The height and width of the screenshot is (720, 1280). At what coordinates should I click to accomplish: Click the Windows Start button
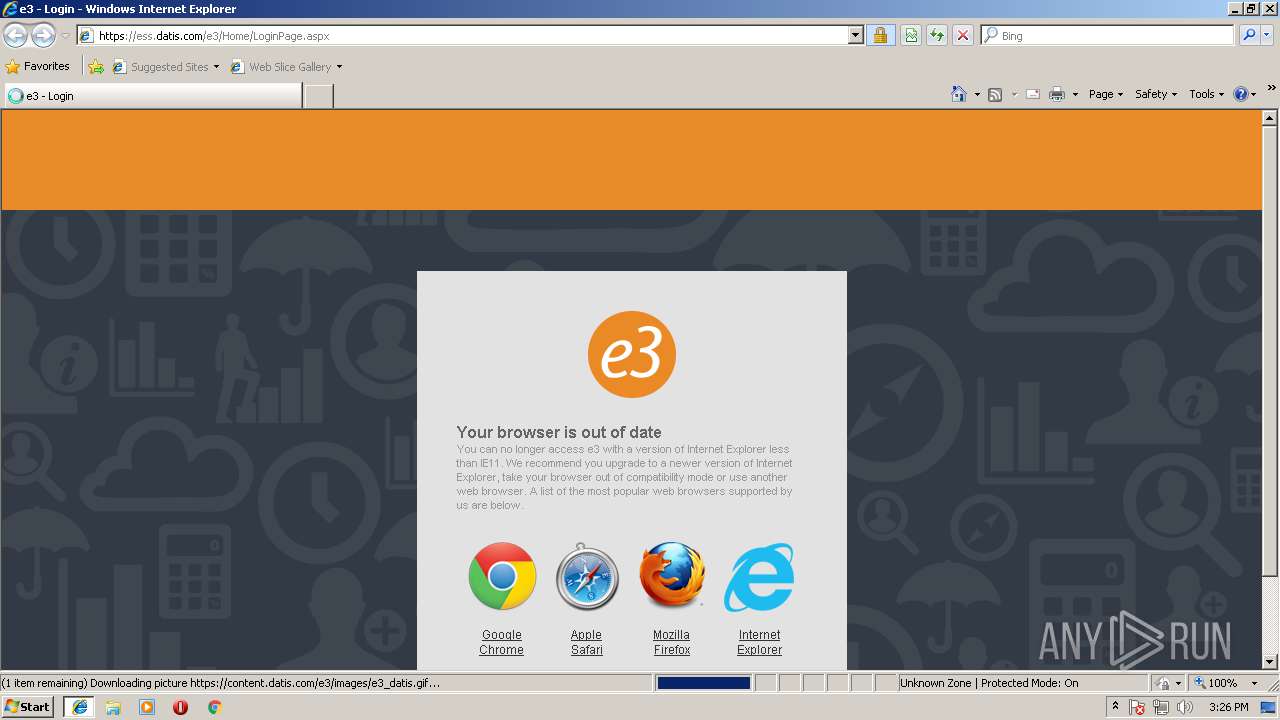27,707
